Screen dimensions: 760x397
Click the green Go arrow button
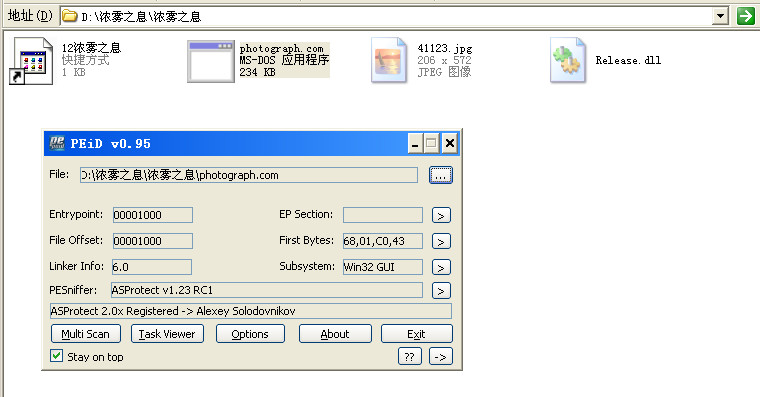click(x=745, y=16)
